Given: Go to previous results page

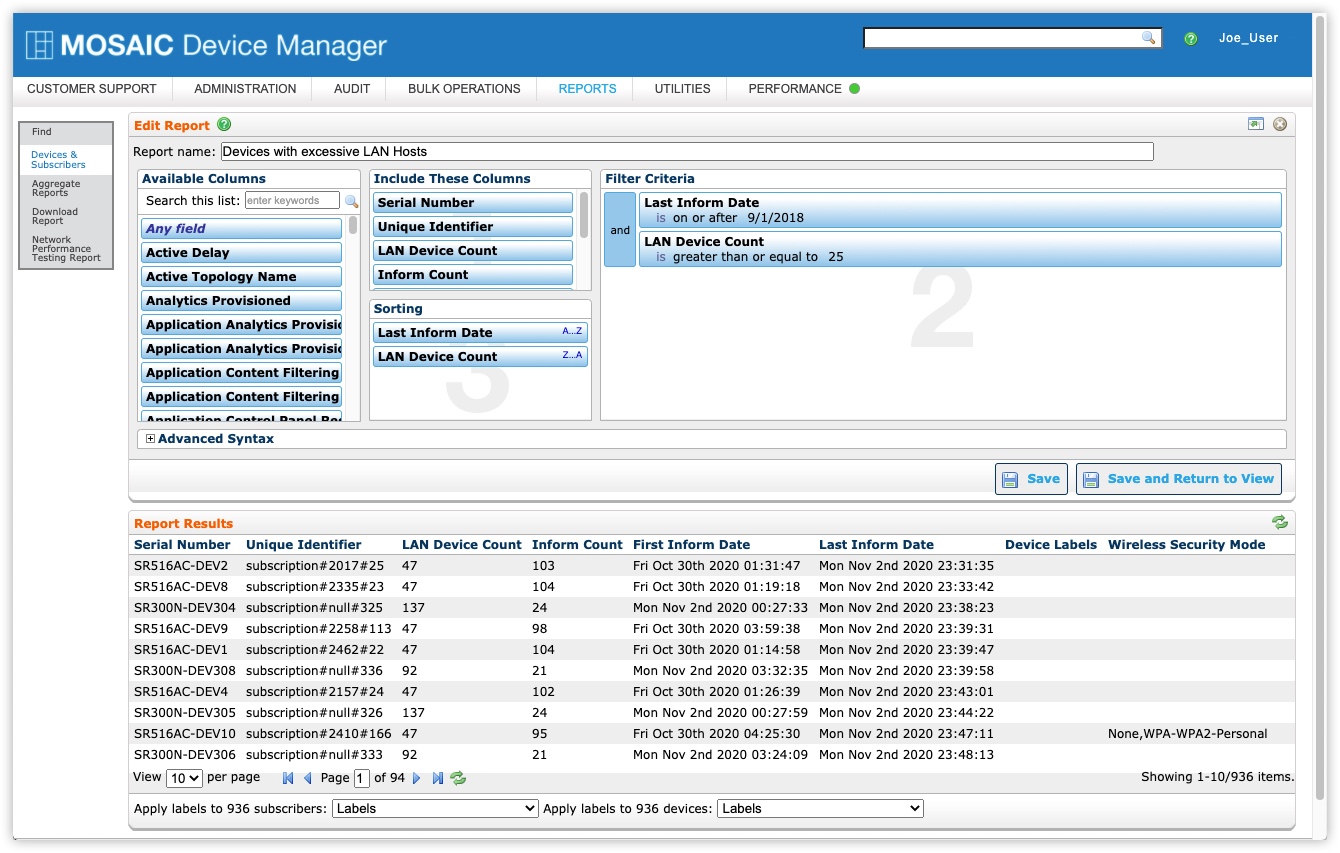Looking at the screenshot, I should 308,778.
